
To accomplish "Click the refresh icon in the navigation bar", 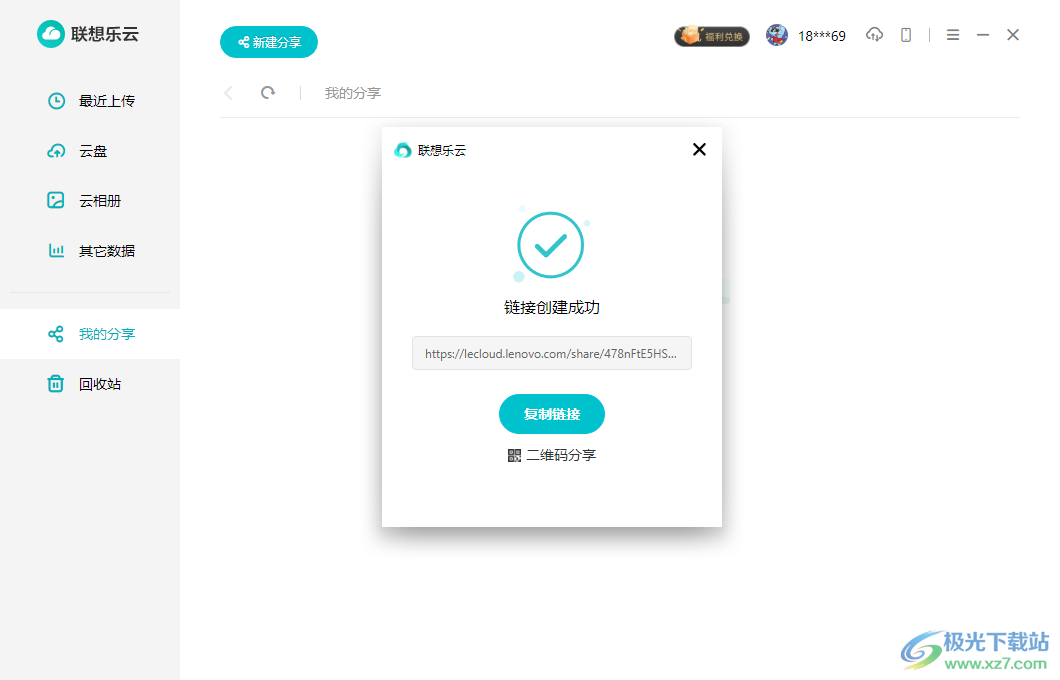I will pos(268,93).
